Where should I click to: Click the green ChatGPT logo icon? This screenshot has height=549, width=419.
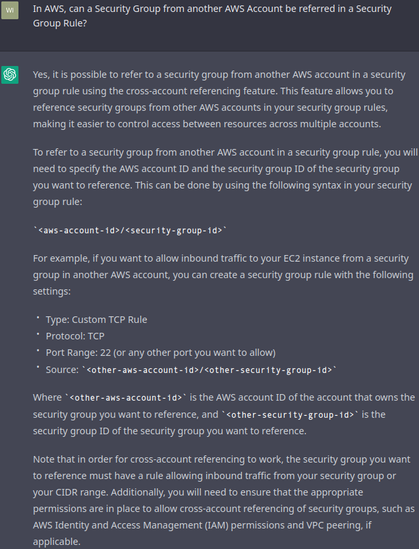point(10,75)
